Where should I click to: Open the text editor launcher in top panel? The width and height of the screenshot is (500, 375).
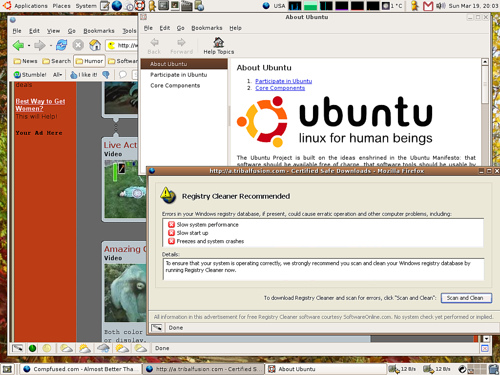105,6
